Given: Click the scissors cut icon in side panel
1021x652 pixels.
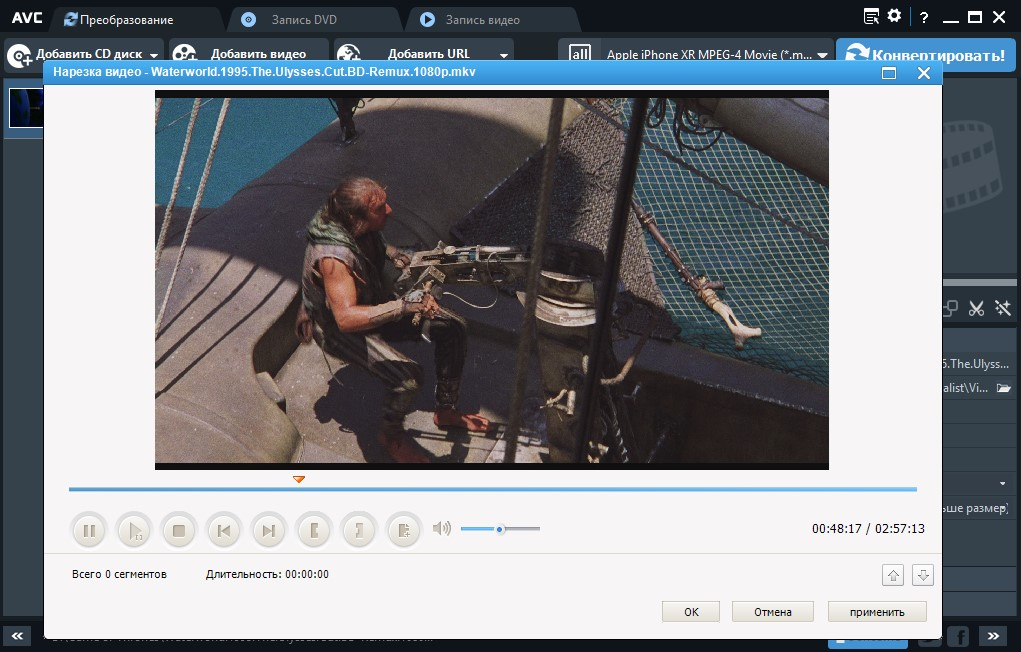Looking at the screenshot, I should (976, 308).
